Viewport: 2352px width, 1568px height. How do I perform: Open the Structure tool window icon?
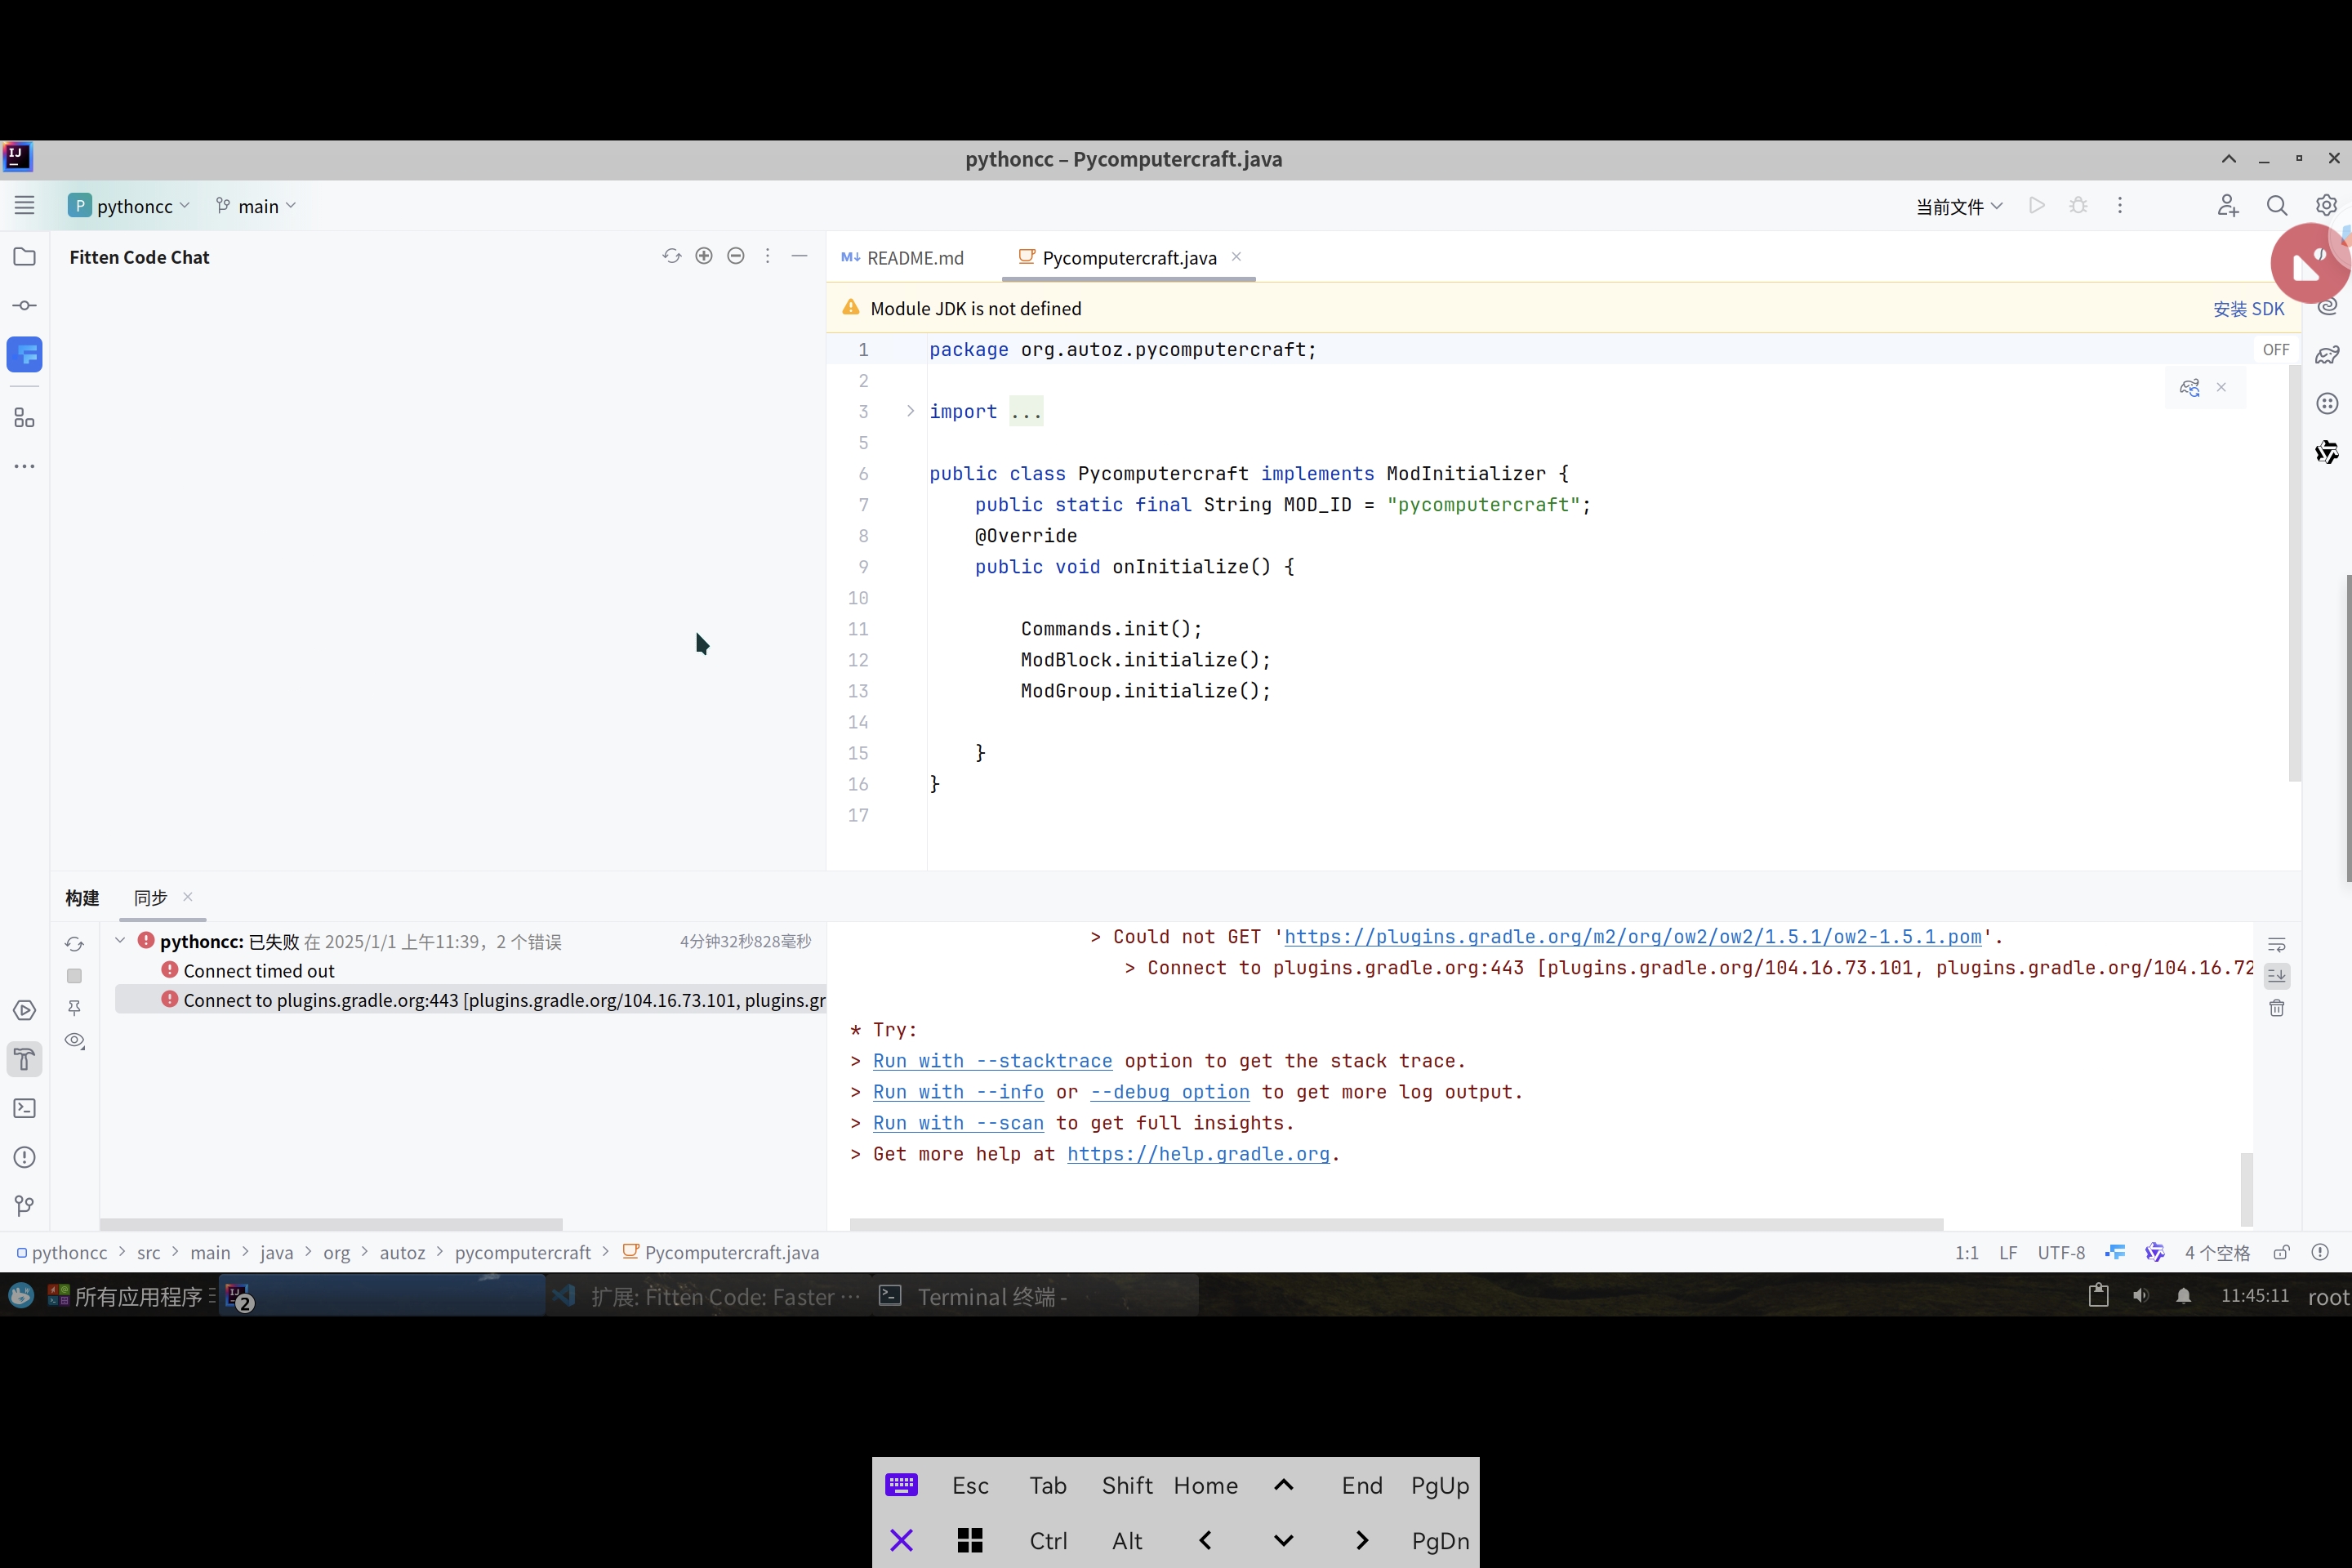click(25, 418)
